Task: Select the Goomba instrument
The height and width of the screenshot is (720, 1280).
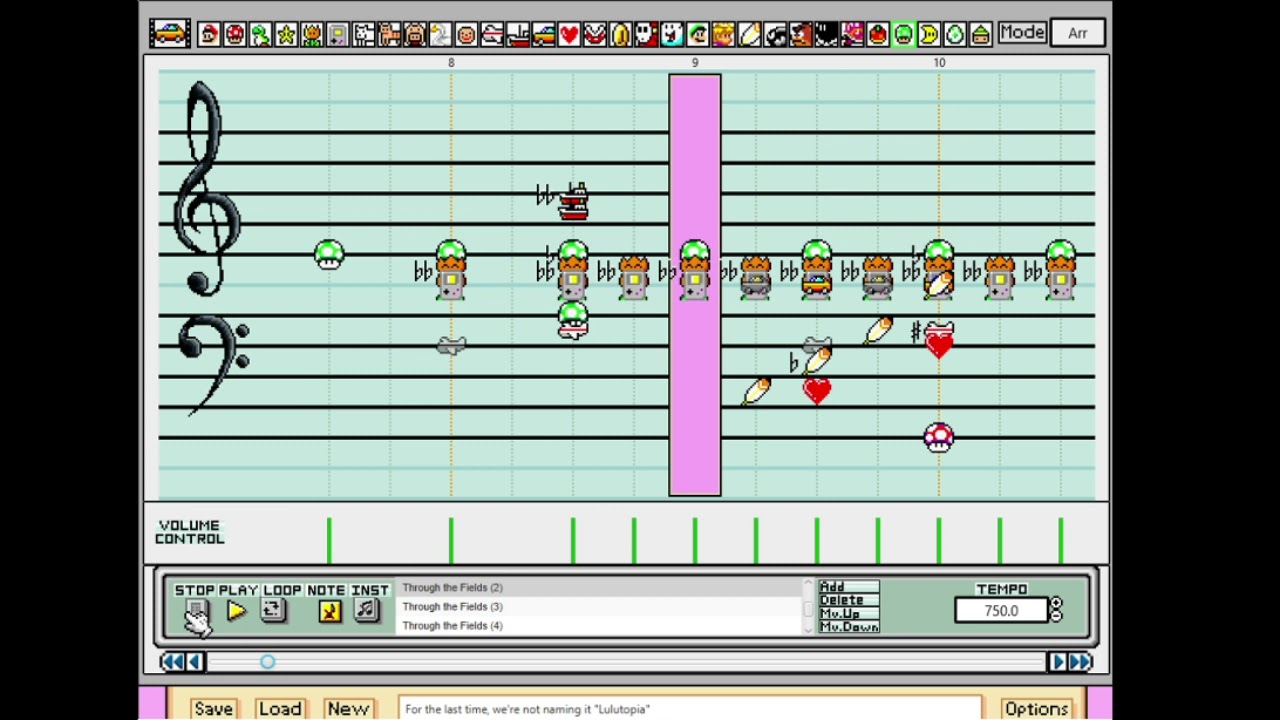Action: (x=801, y=34)
